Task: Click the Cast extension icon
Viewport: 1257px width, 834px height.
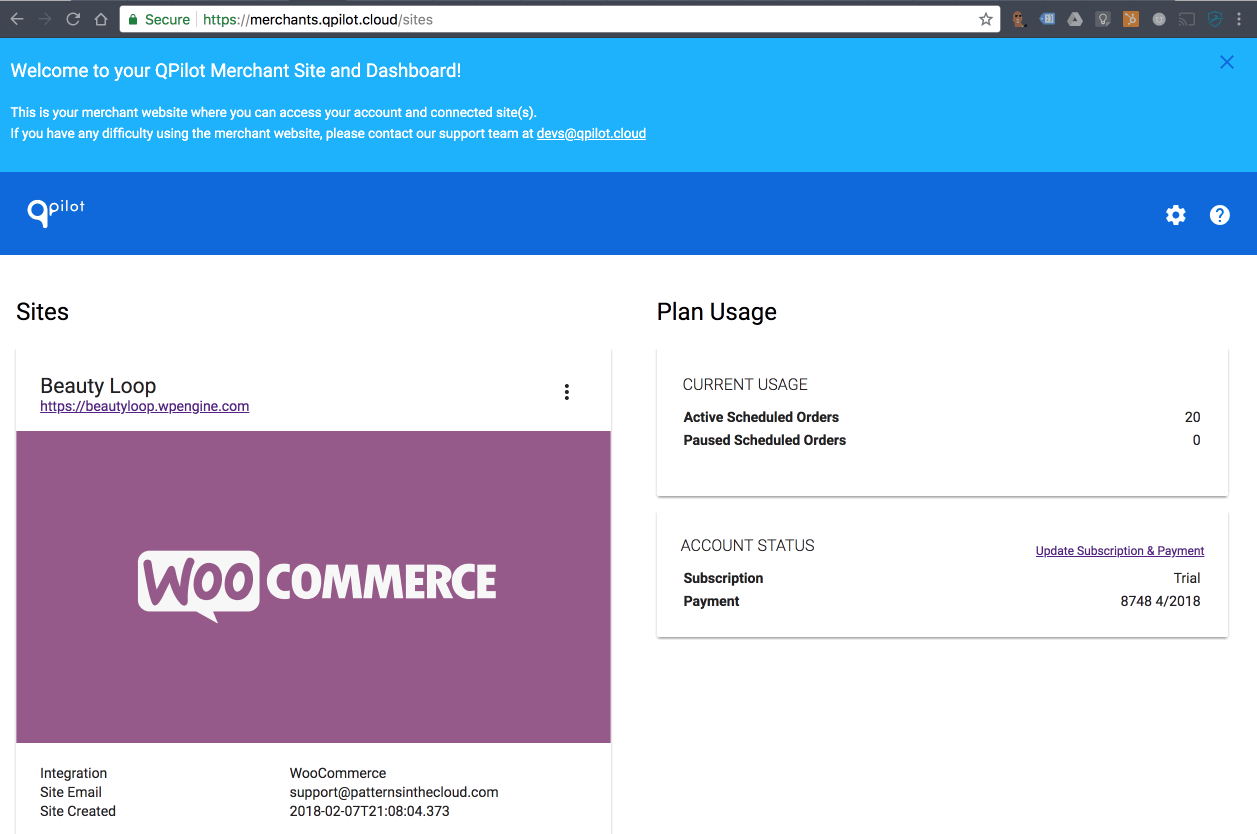Action: pyautogui.click(x=1187, y=19)
